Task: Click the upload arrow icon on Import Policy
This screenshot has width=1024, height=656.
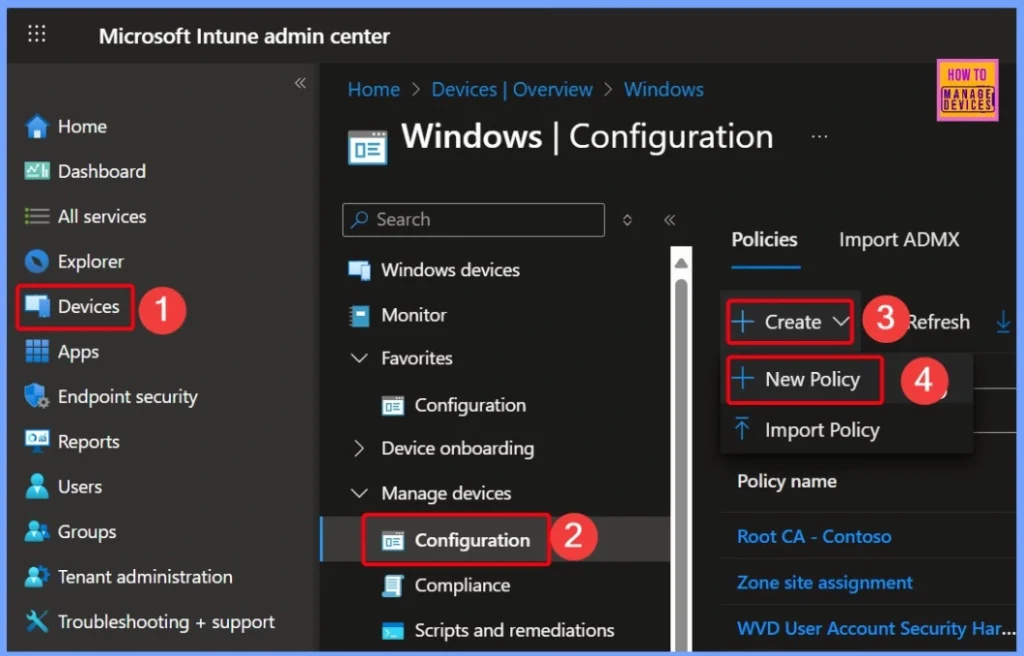Action: click(742, 429)
